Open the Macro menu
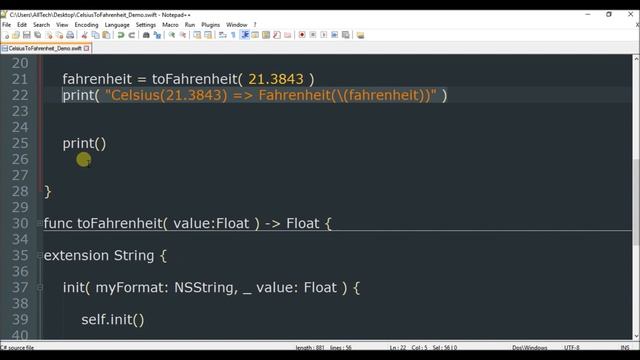Screen dimensions: 640x360 tap(170, 25)
